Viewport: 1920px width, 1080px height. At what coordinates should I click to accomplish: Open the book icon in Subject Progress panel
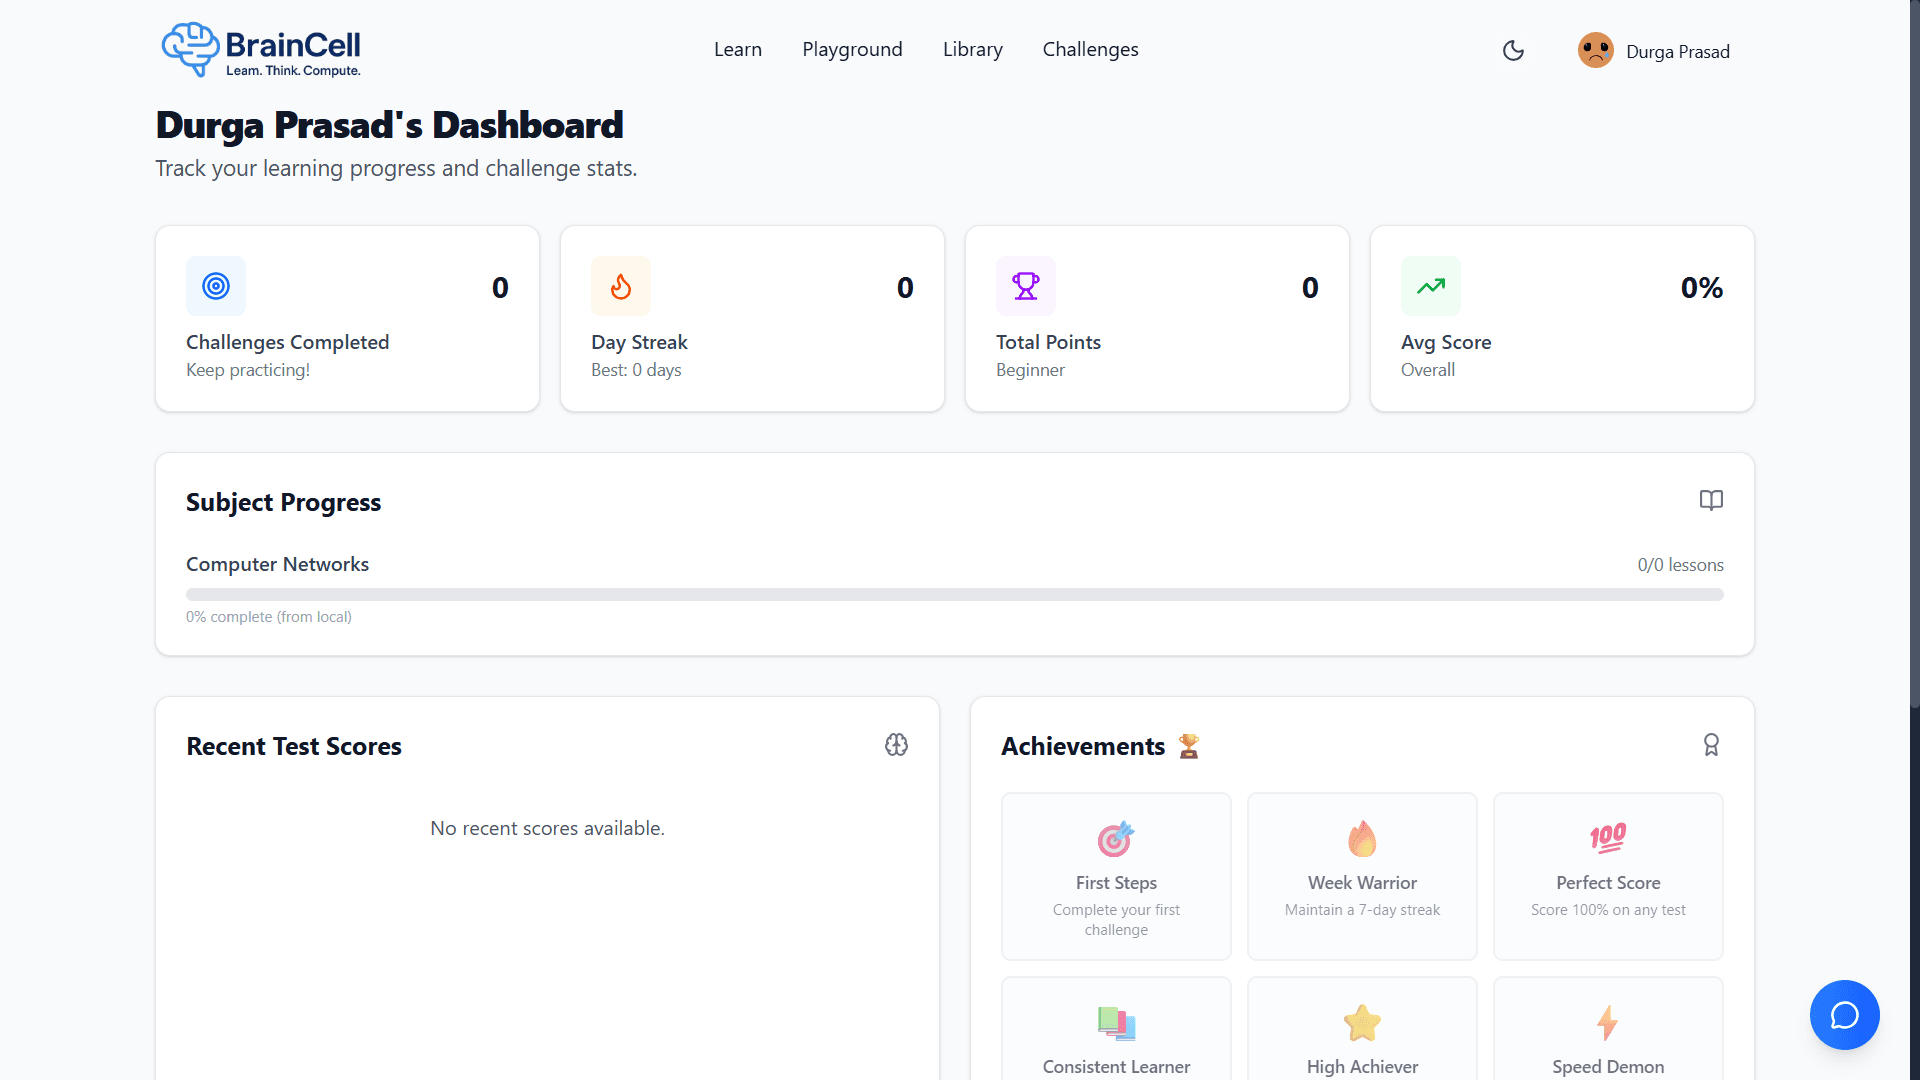1711,500
